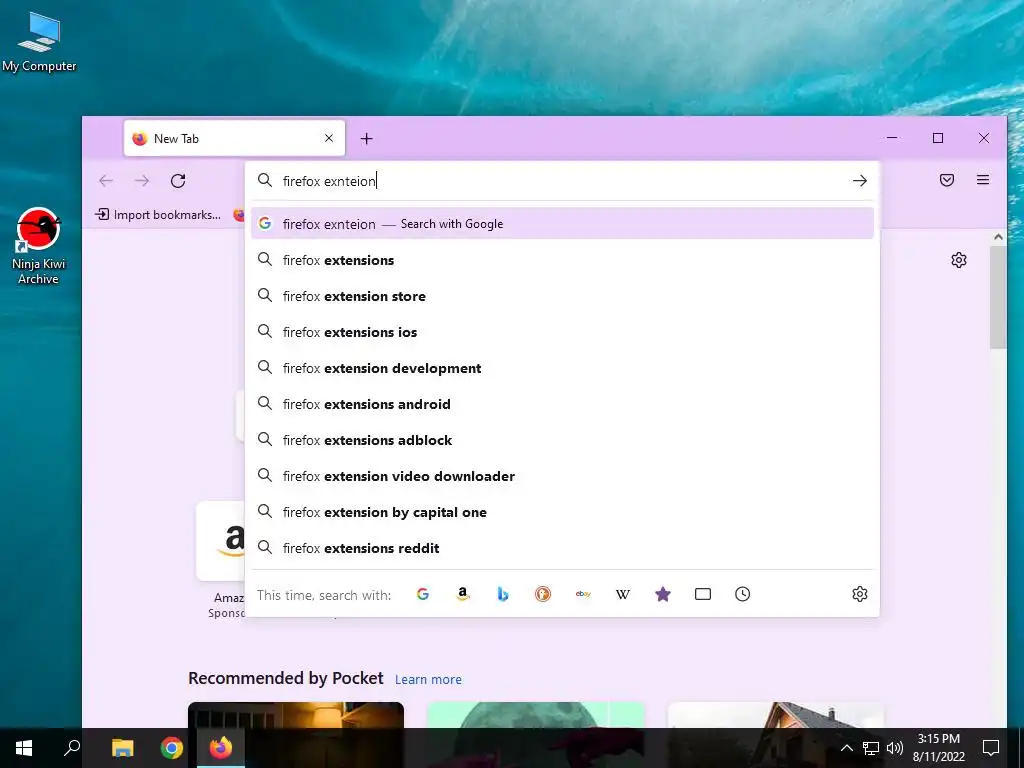Open Pocket 'Learn more' link
Screen dimensions: 1024x768
tap(428, 679)
